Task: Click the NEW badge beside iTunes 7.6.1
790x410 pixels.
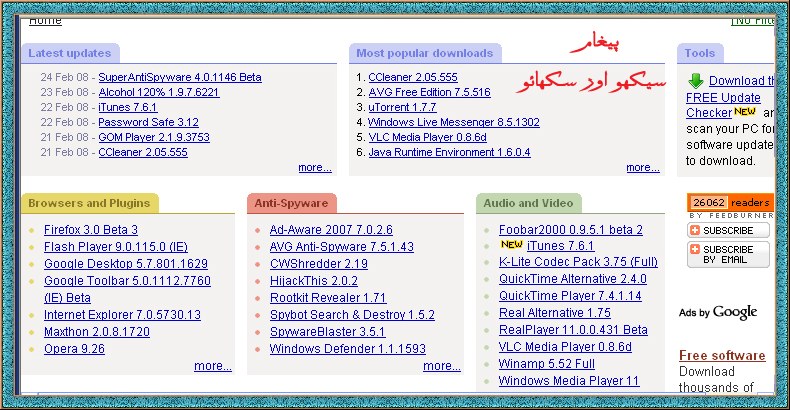Action: (511, 244)
